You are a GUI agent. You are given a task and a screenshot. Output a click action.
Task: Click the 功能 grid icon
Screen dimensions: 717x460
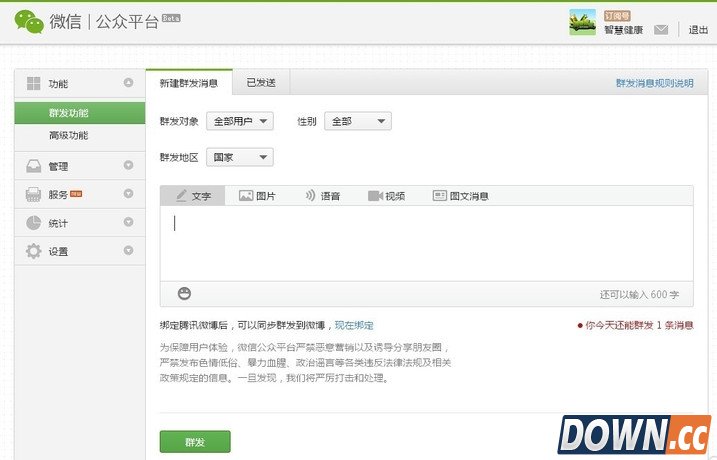click(x=33, y=83)
